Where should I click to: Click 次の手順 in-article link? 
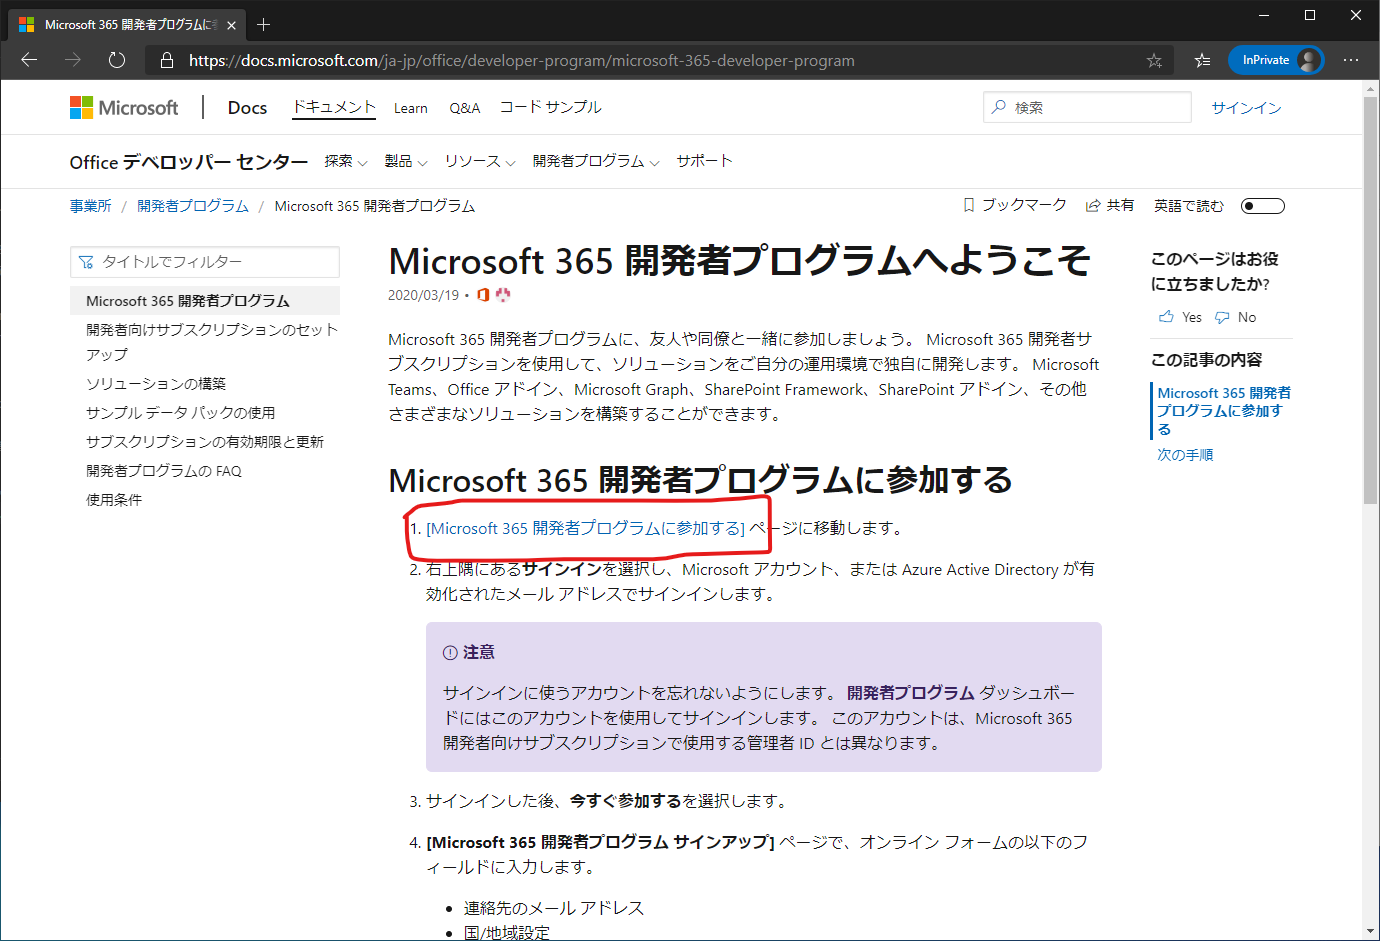coord(1185,455)
